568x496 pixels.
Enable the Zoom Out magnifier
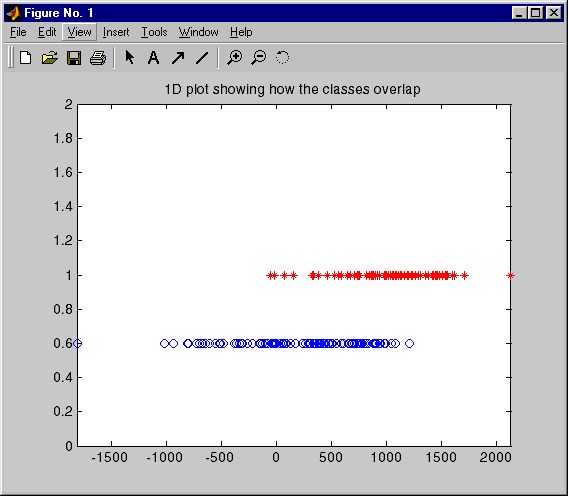click(x=259, y=58)
